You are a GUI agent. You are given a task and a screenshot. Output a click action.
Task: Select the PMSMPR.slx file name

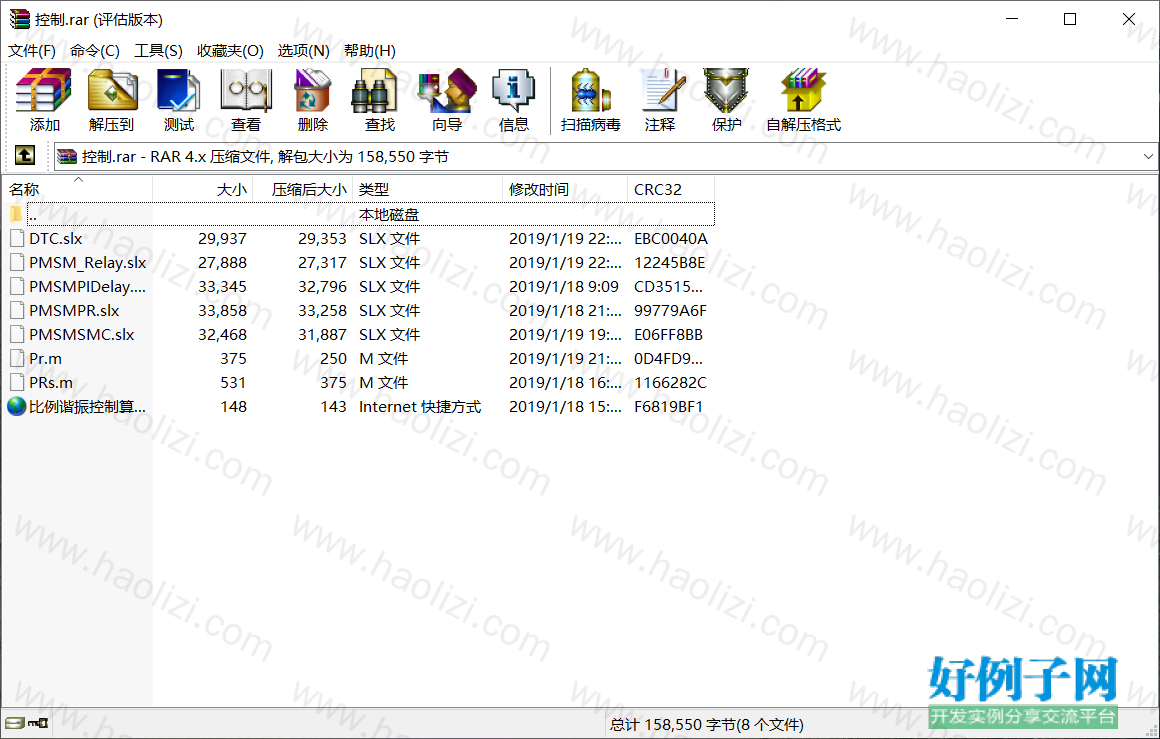74,311
